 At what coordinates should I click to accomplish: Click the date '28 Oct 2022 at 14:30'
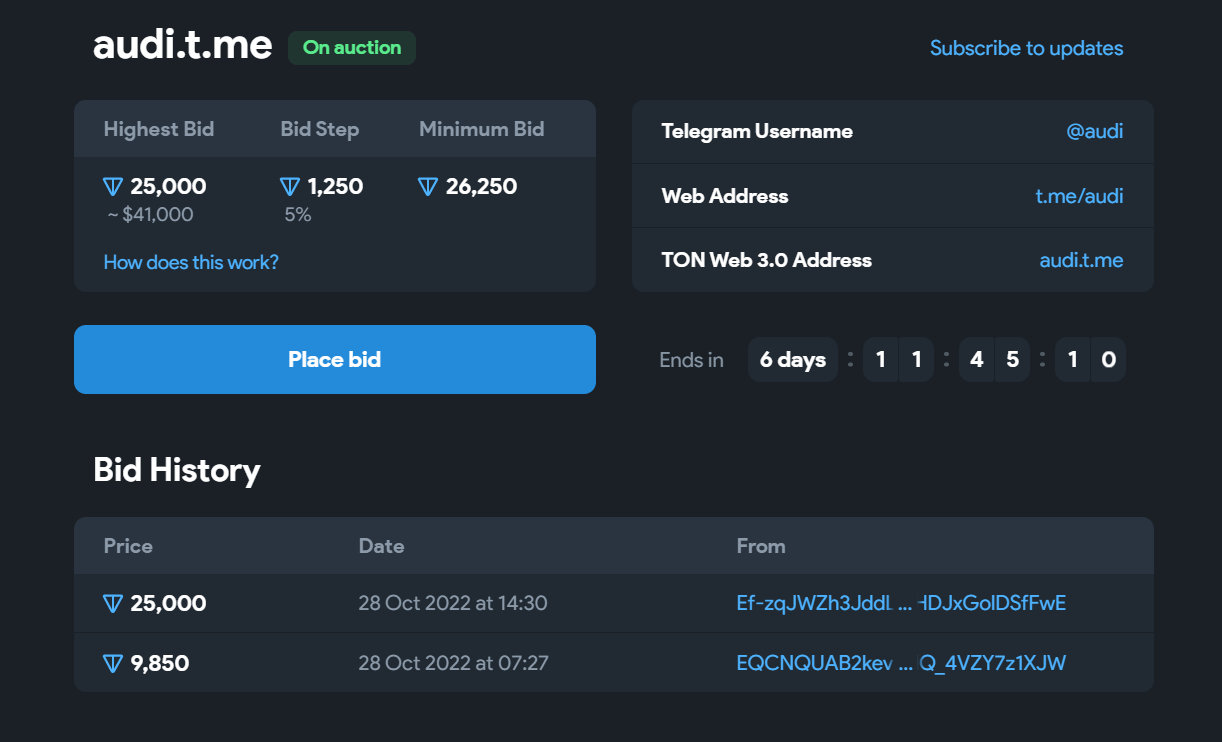pyautogui.click(x=453, y=604)
